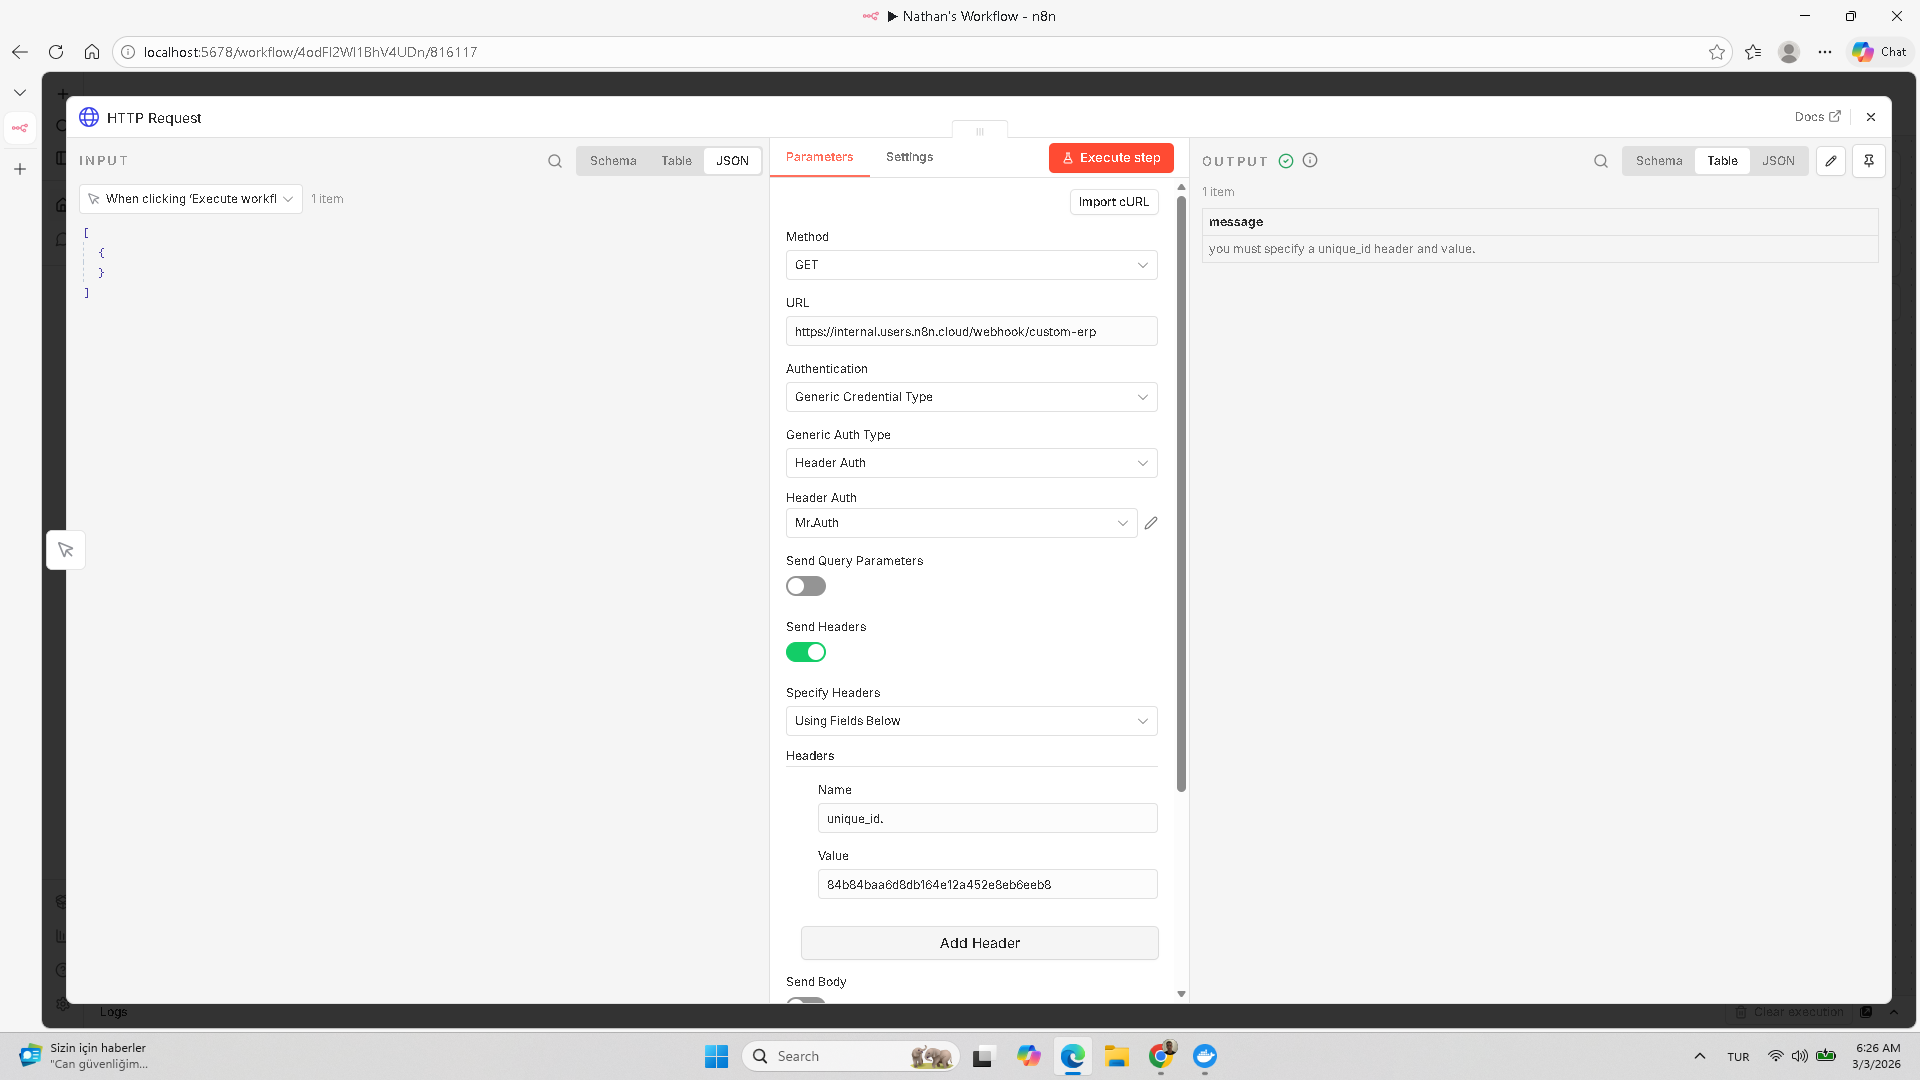Click the input panel search icon
Image resolution: width=1920 pixels, height=1080 pixels.
point(555,161)
